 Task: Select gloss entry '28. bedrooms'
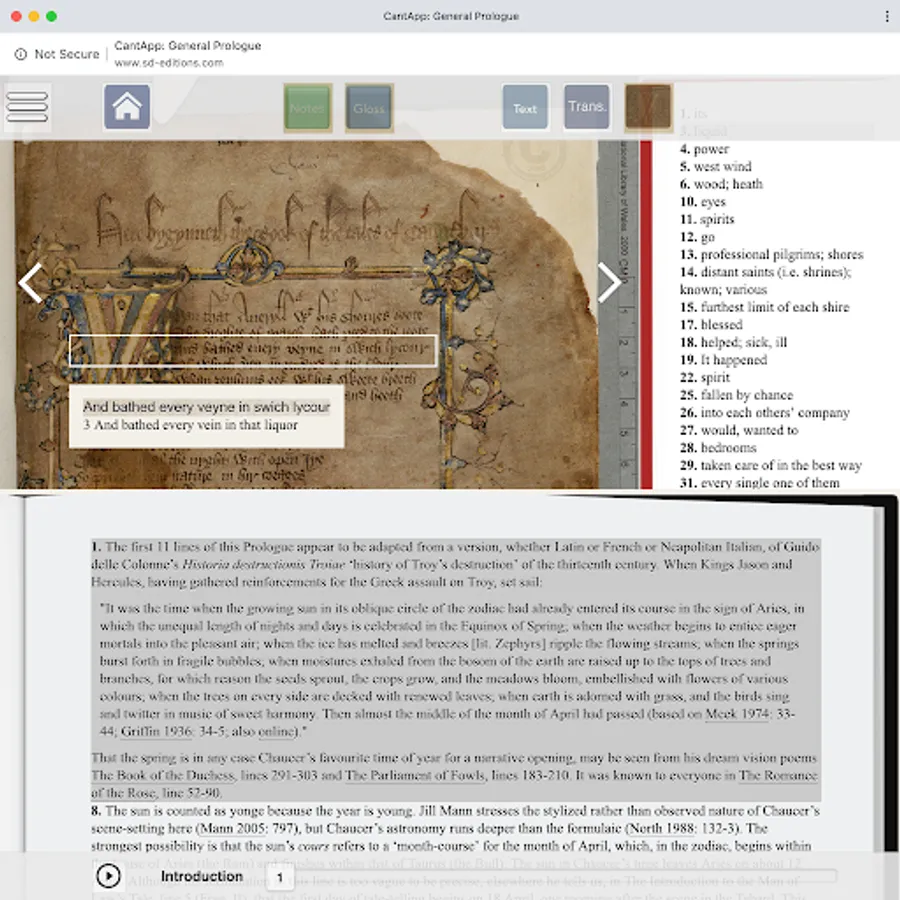718,448
